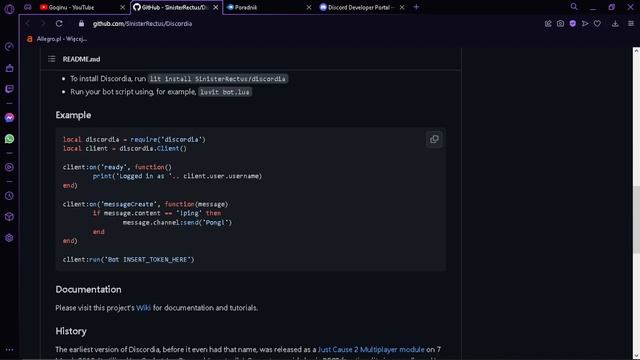Click the Documentation heading
Viewport: 640px width, 360px height.
coord(88,289)
